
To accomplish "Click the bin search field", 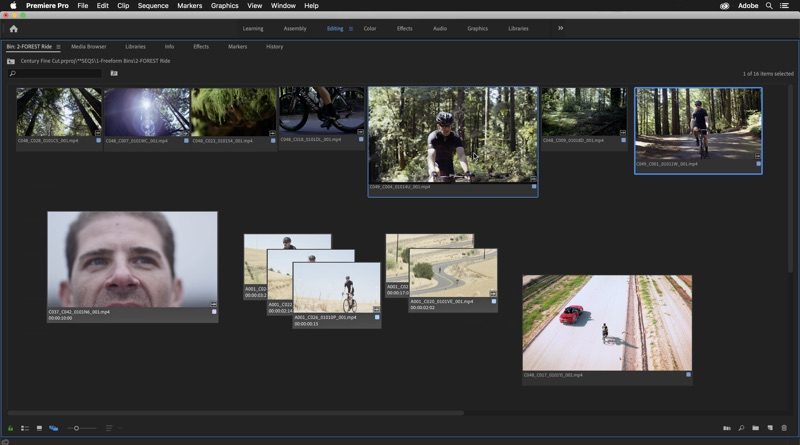I will pyautogui.click(x=55, y=73).
